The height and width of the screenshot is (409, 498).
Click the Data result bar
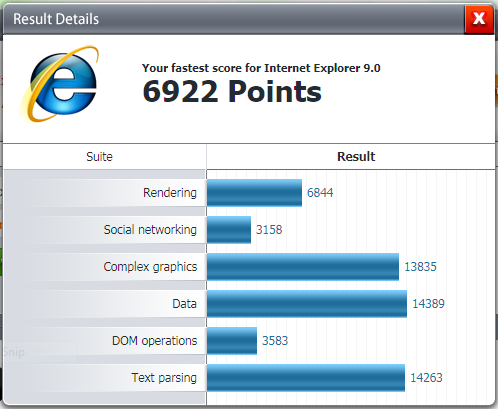(307, 304)
